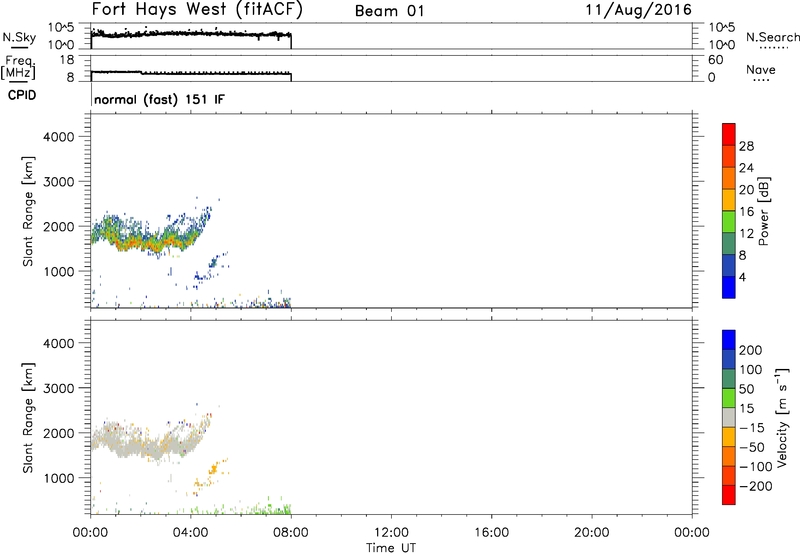800x554 pixels.
Task: Click the frequency trace line
Action: point(191,73)
